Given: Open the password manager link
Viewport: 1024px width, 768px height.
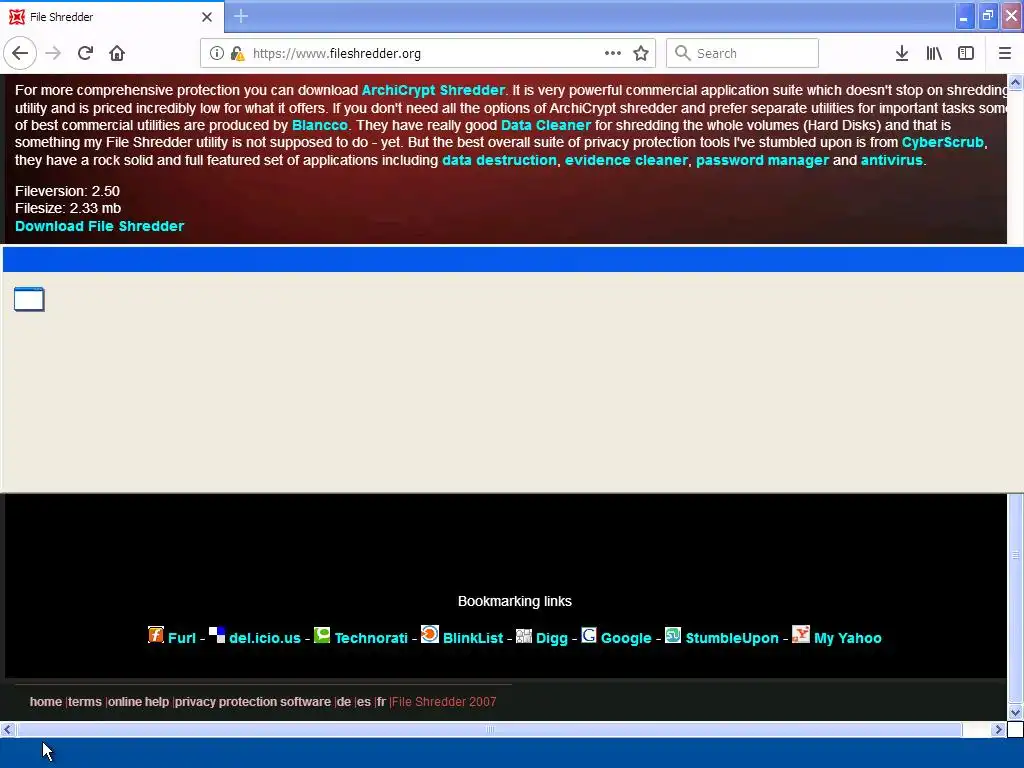Looking at the screenshot, I should 762,160.
